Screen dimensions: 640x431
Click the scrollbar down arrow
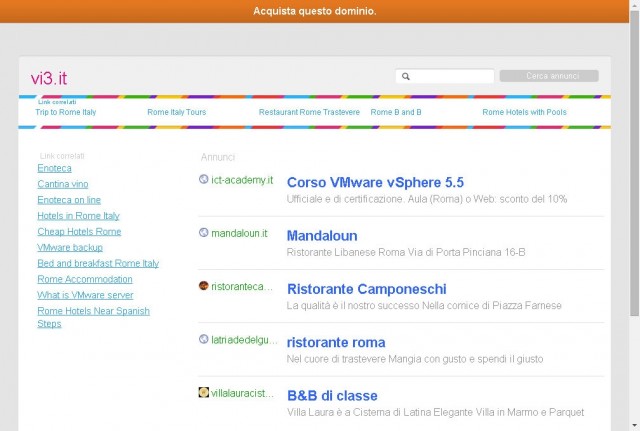click(x=635, y=426)
